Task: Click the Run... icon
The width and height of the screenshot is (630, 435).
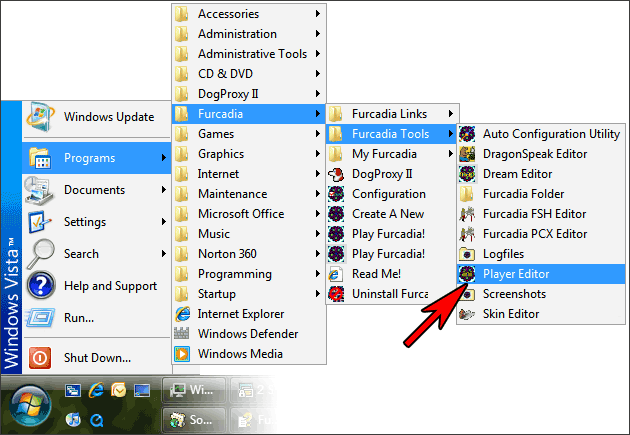Action: click(40, 317)
